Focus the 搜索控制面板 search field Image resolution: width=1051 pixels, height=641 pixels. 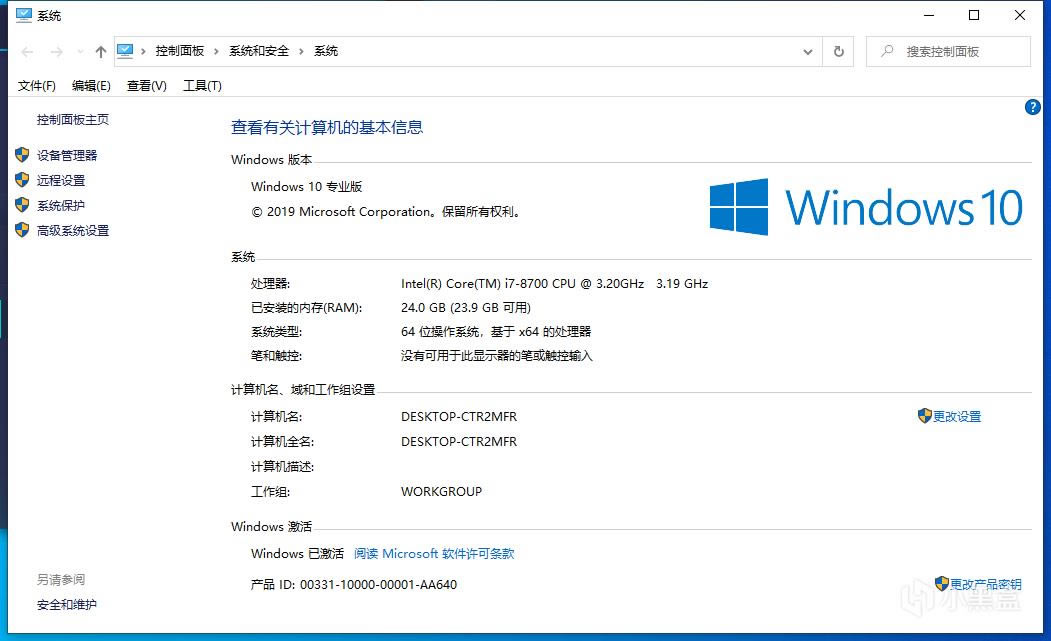tap(948, 52)
